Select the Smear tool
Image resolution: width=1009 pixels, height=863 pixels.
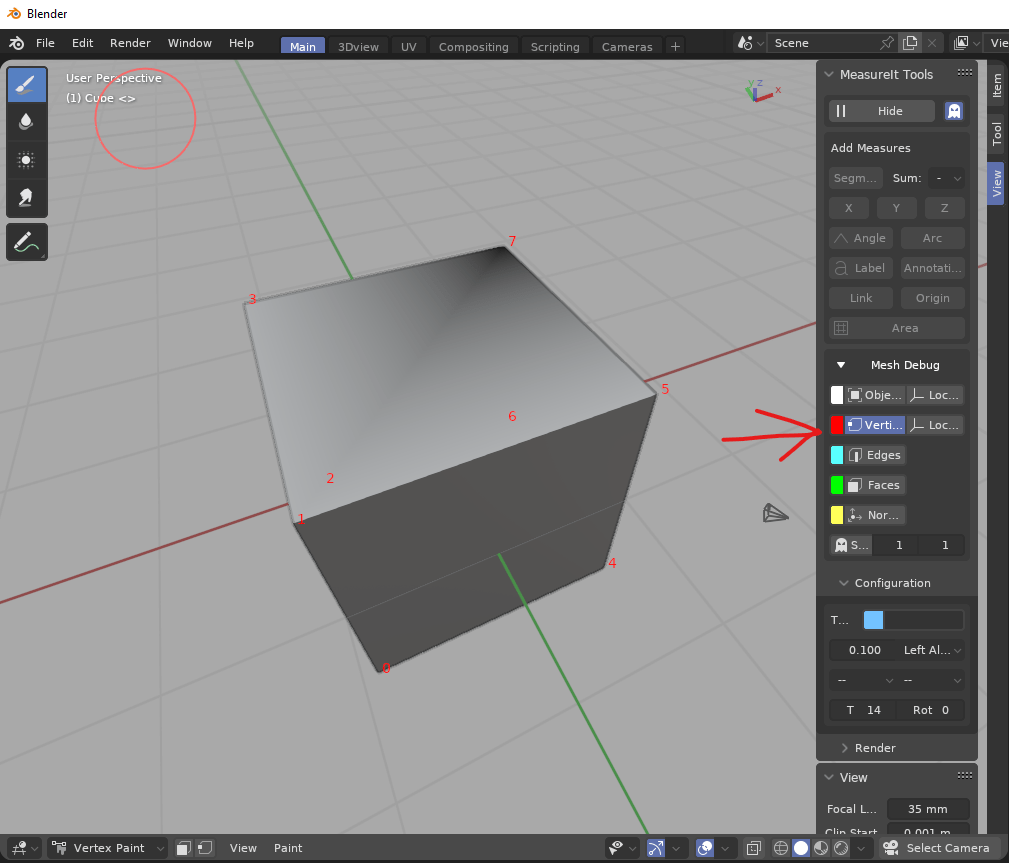(x=26, y=198)
